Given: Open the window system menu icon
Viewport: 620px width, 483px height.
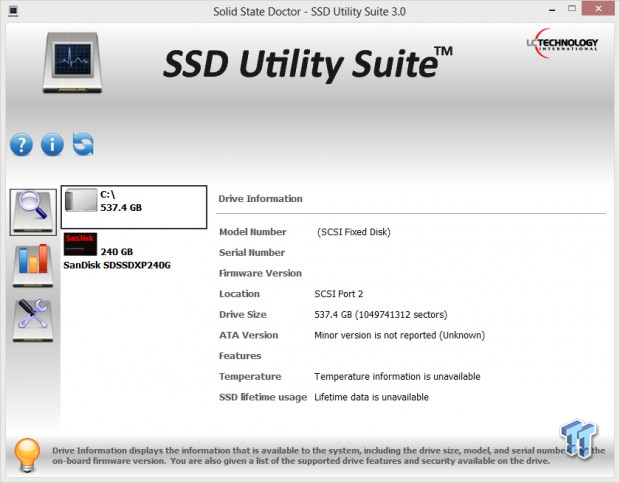Looking at the screenshot, I should click(13, 11).
